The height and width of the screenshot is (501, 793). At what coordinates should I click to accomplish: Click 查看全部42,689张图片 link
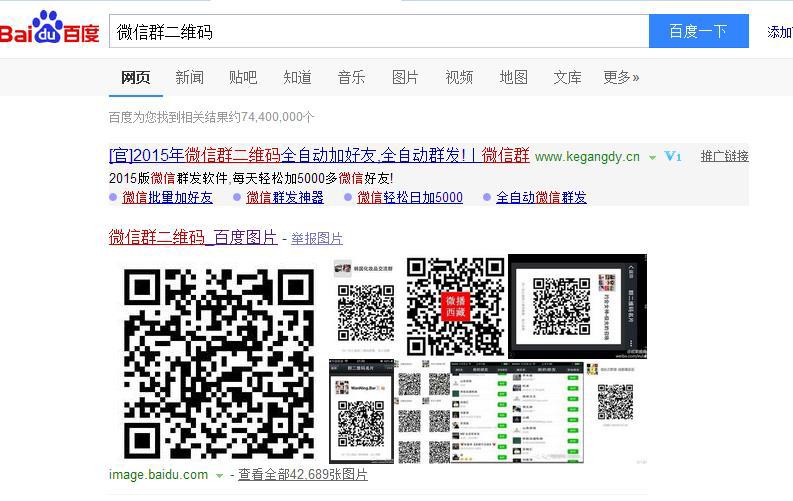click(303, 475)
